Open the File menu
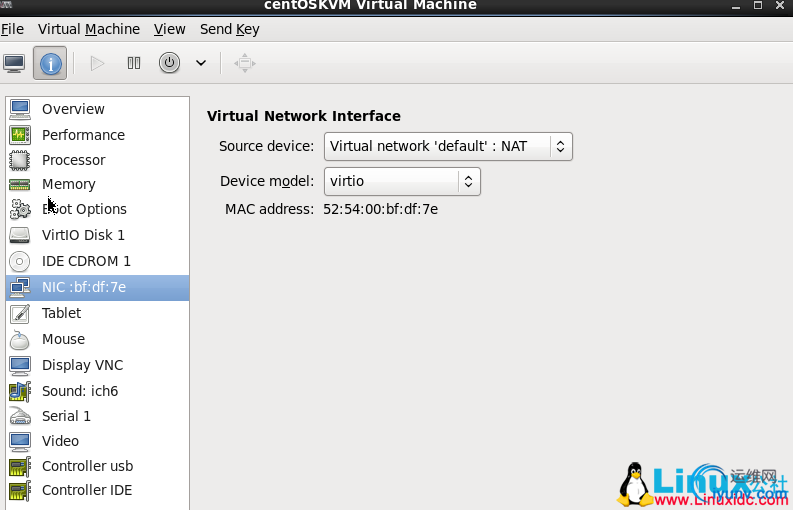The height and width of the screenshot is (510, 793). click(x=12, y=29)
